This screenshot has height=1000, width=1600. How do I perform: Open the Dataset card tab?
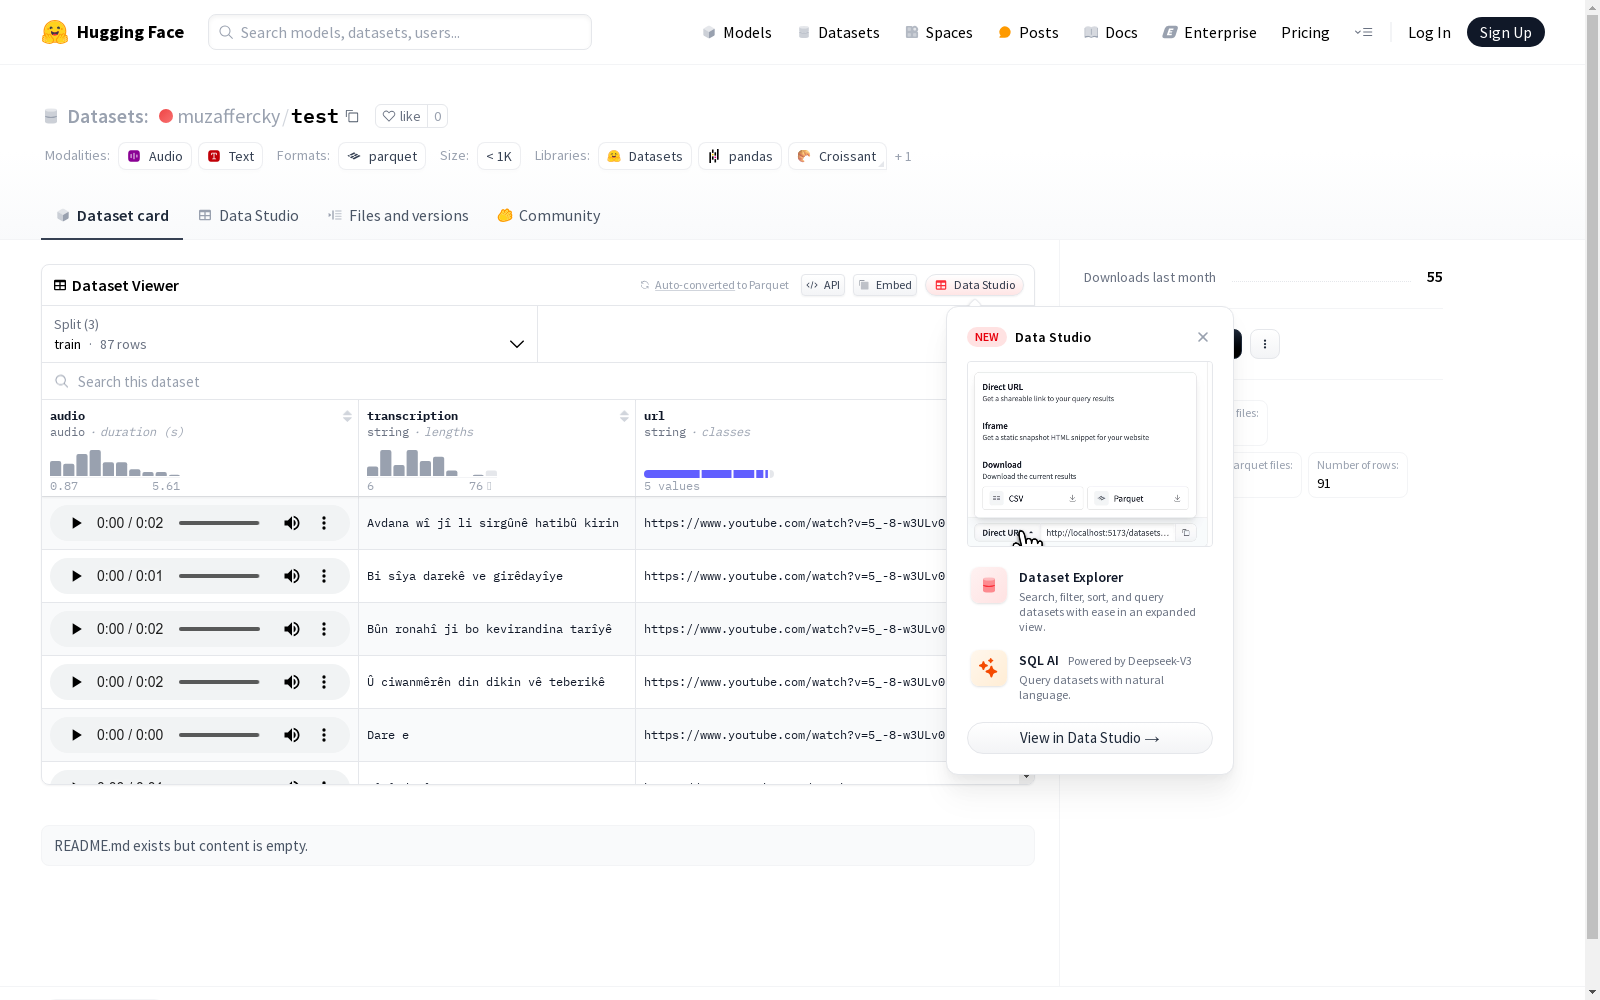[x=112, y=216]
